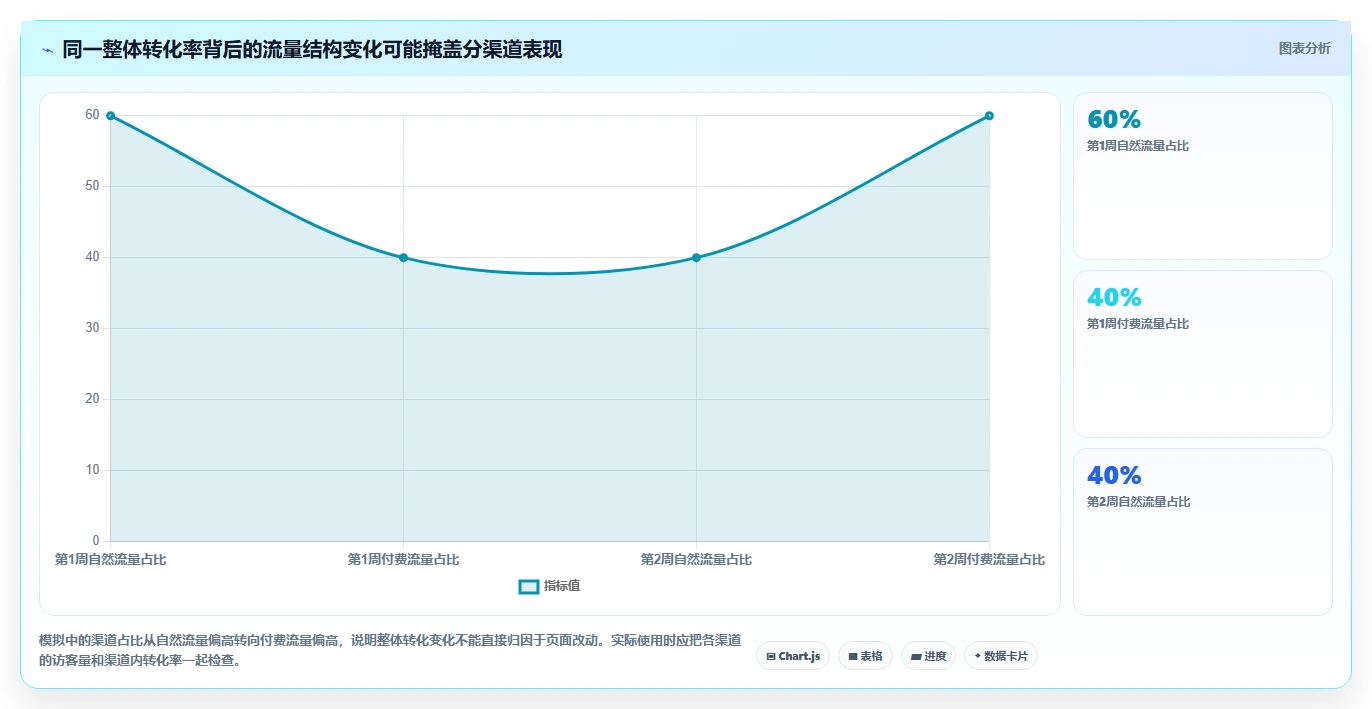
Task: Select the 数据卡片 chip
Action: coord(1001,656)
